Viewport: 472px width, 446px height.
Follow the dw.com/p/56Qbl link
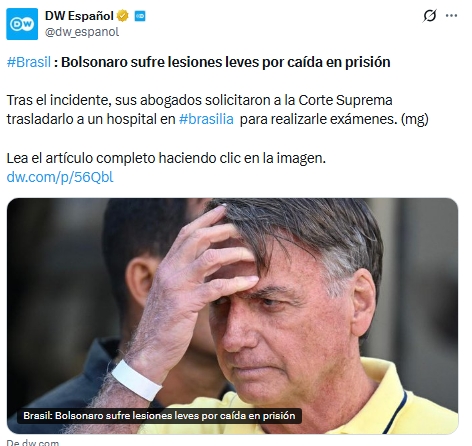click(x=60, y=177)
